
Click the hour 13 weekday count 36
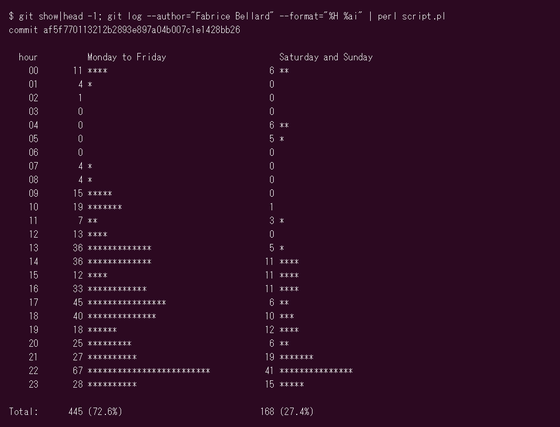[78, 248]
